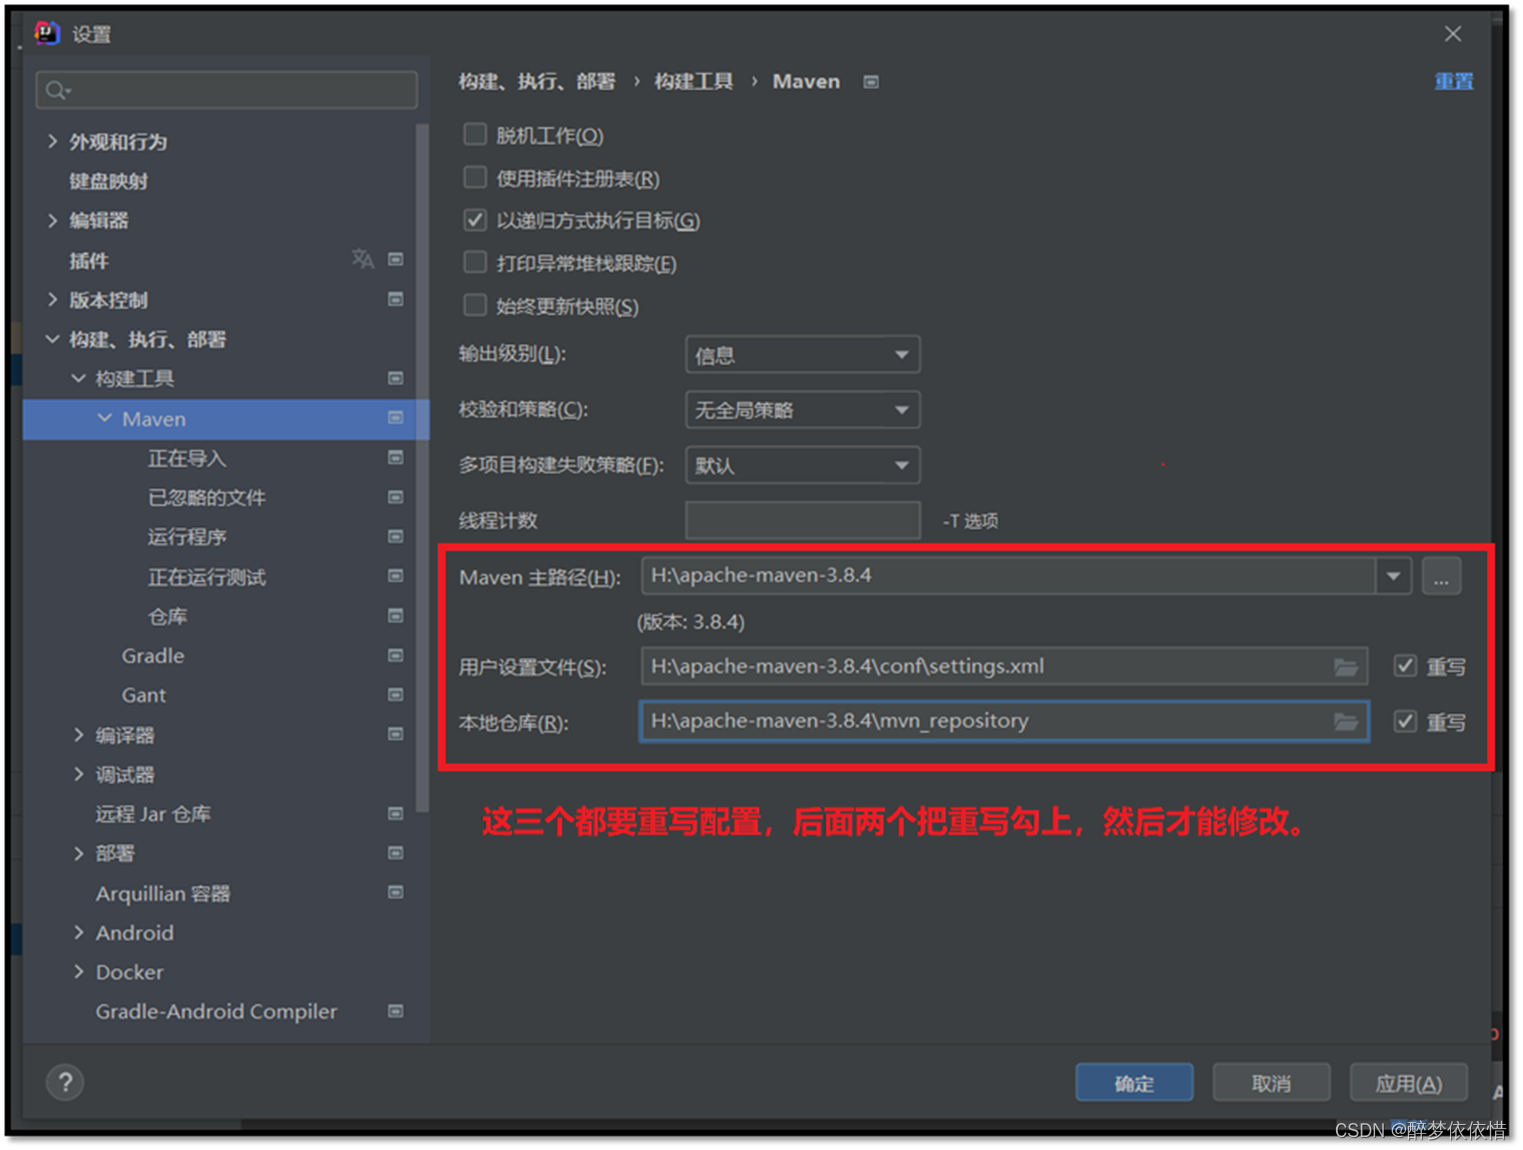Select 仓库 under Maven
Viewport: 1523px width, 1150px height.
(168, 616)
